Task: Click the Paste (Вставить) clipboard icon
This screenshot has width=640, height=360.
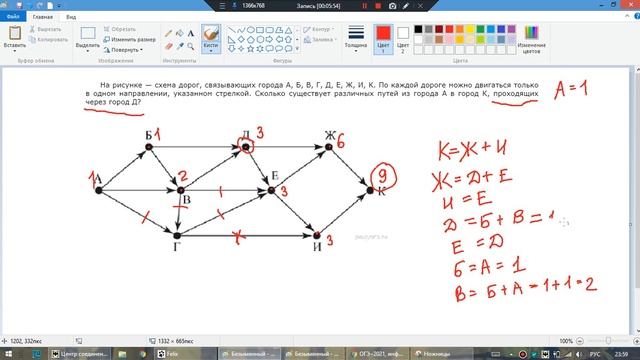Action: click(15, 33)
